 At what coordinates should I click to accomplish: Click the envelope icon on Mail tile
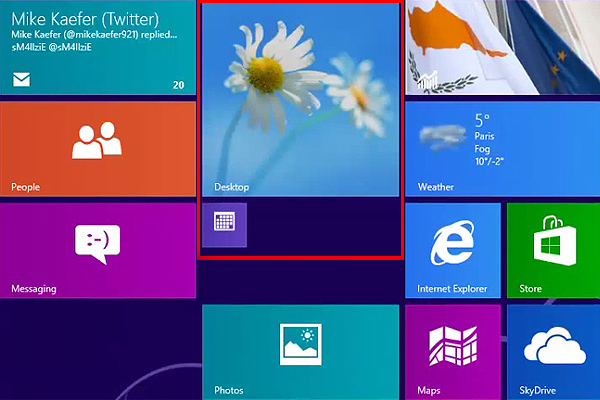21,81
